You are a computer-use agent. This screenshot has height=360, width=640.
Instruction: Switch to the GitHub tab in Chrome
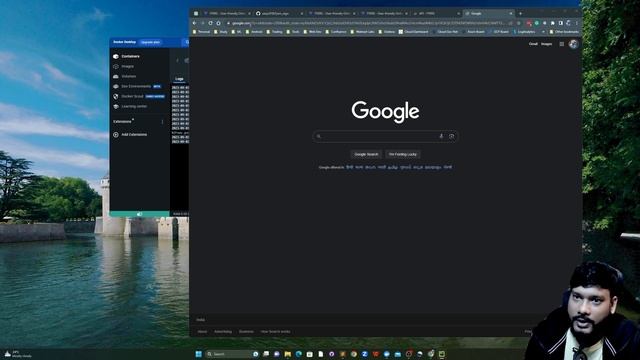279,13
